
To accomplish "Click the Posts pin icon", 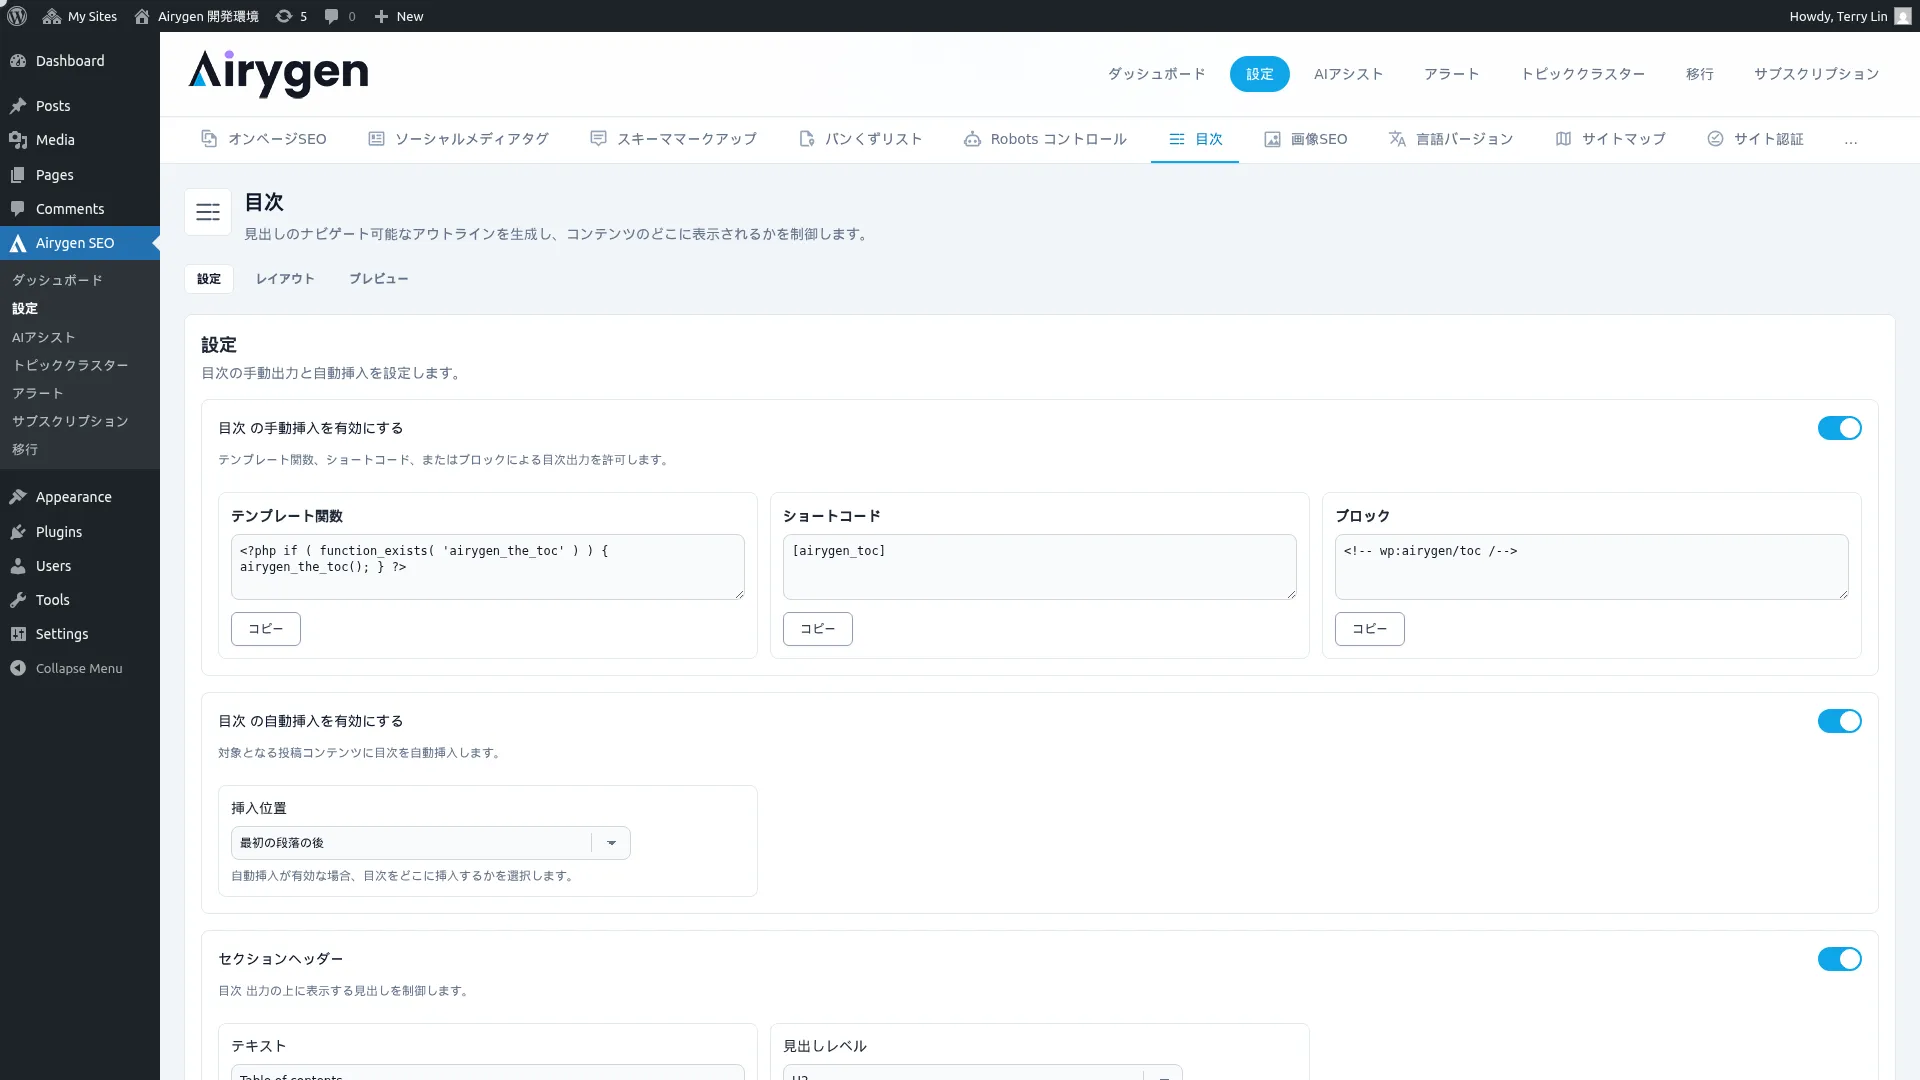I will pyautogui.click(x=18, y=106).
